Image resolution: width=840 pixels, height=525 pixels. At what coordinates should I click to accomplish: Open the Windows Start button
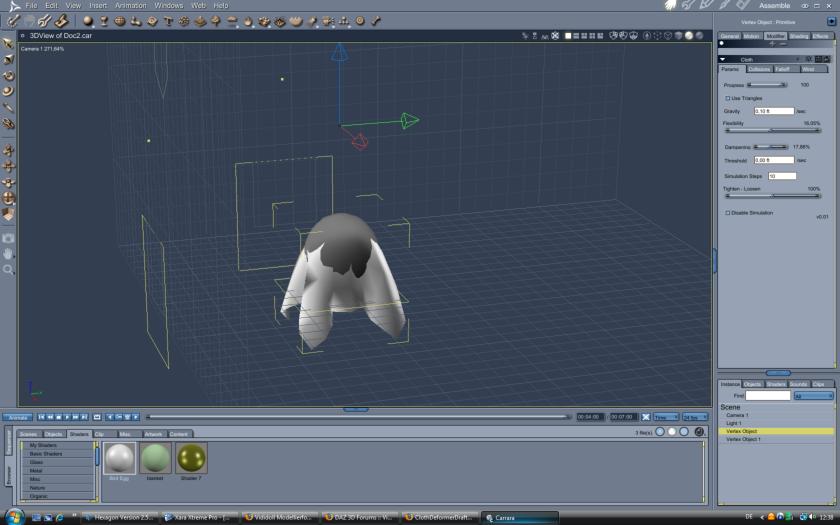point(13,517)
